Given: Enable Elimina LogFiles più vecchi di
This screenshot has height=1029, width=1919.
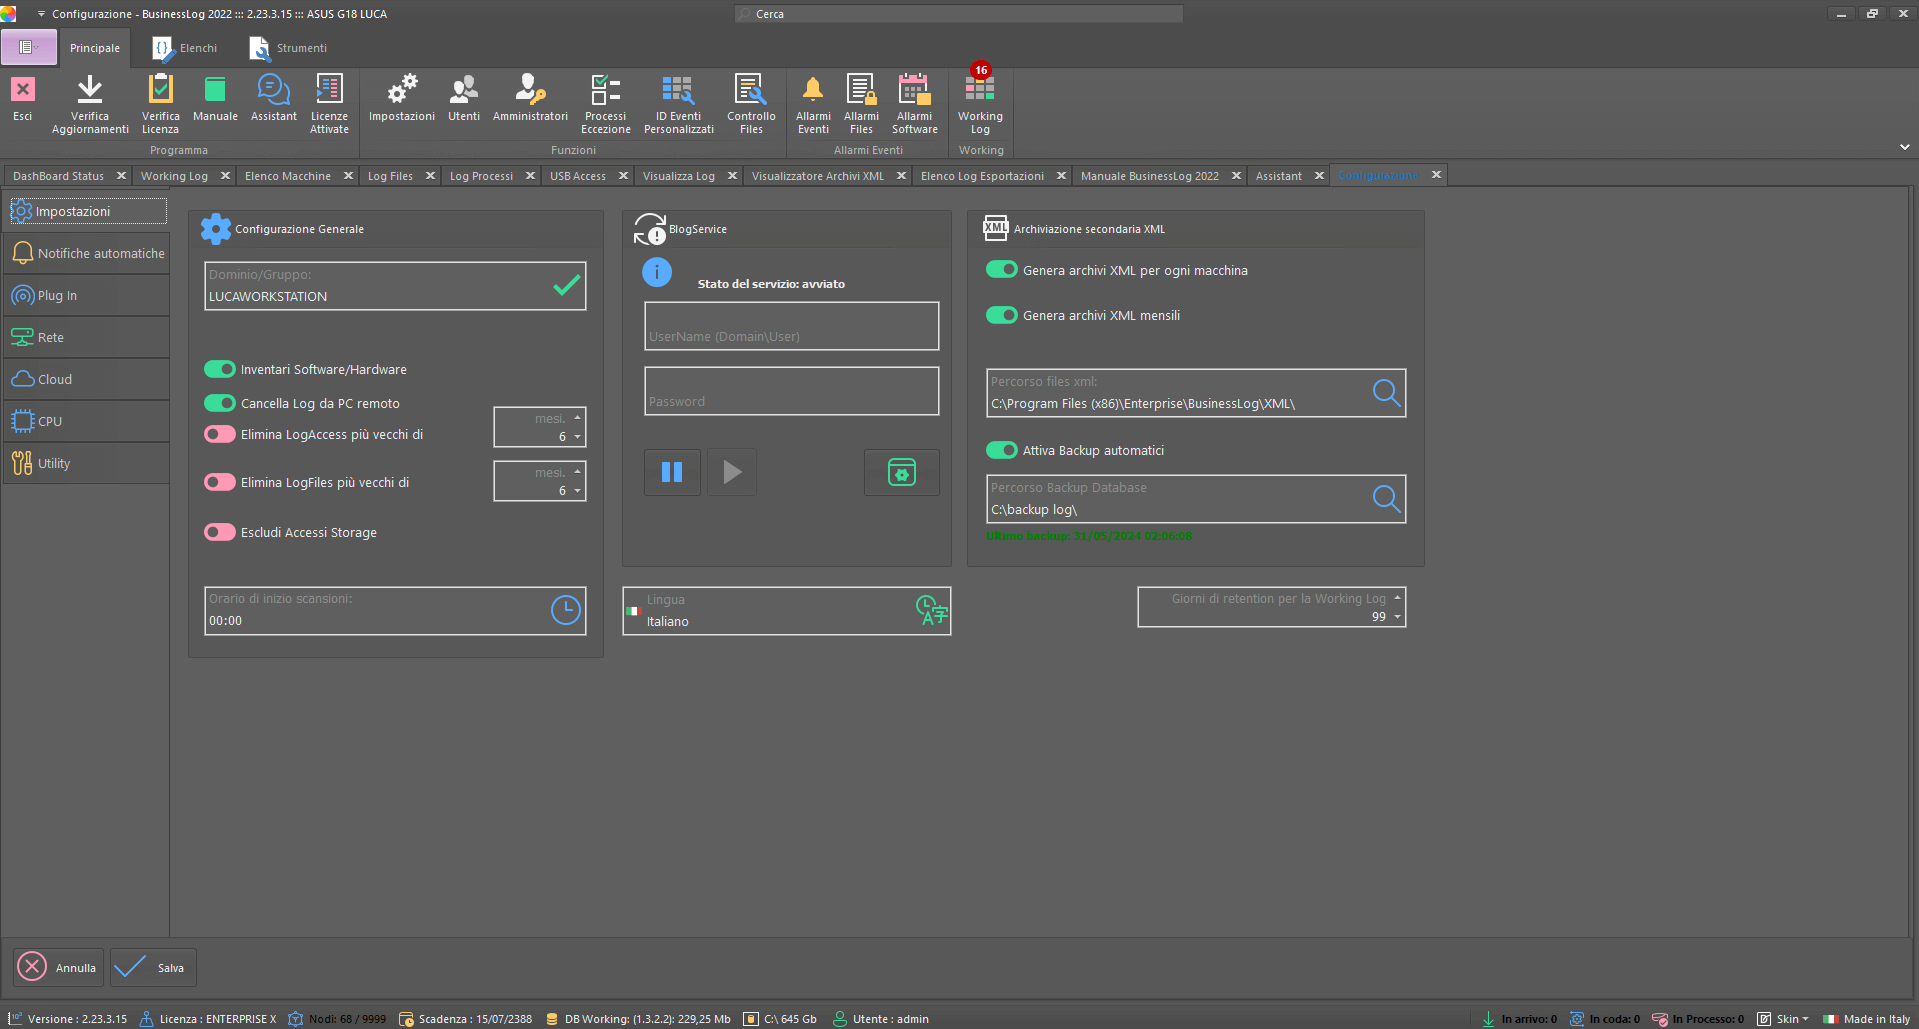Looking at the screenshot, I should (220, 482).
